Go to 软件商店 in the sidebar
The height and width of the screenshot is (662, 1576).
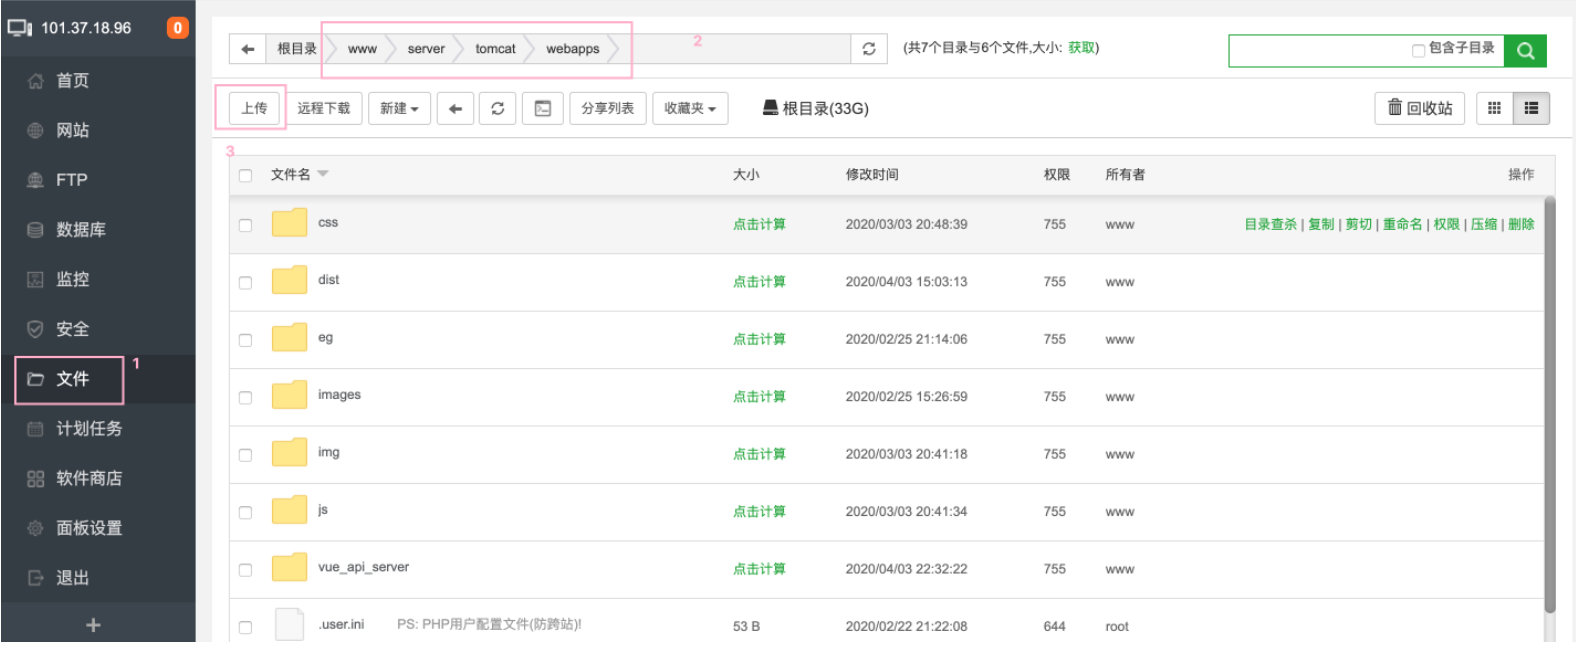click(88, 478)
